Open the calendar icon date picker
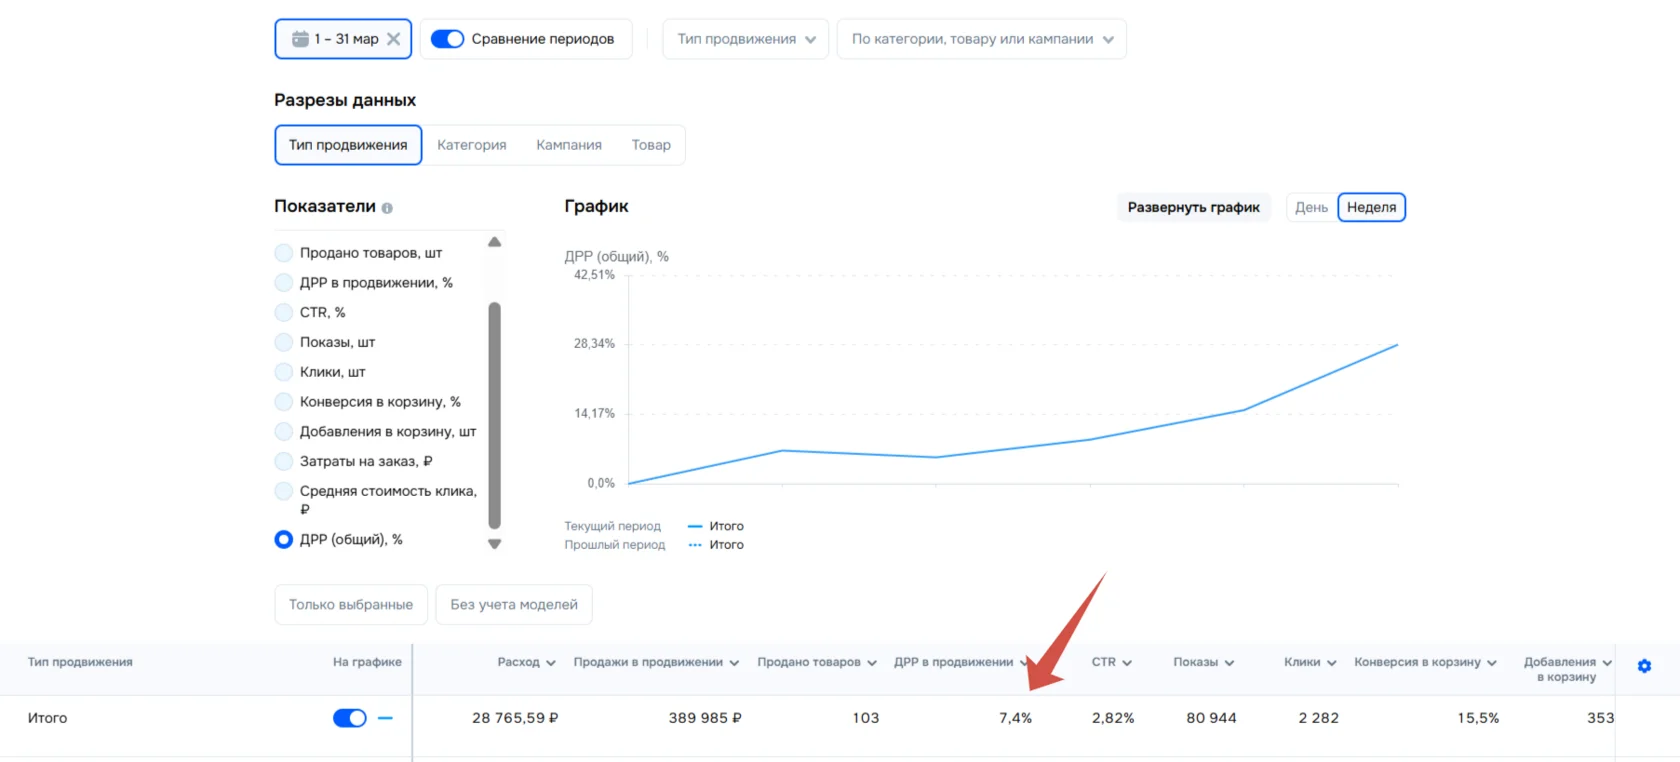1680x762 pixels. [300, 39]
